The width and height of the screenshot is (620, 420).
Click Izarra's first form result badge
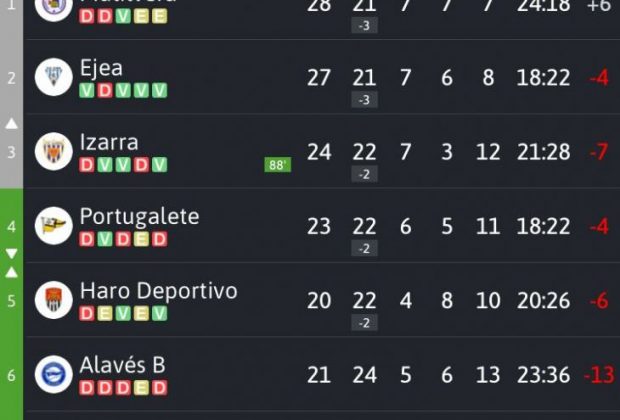point(86,165)
